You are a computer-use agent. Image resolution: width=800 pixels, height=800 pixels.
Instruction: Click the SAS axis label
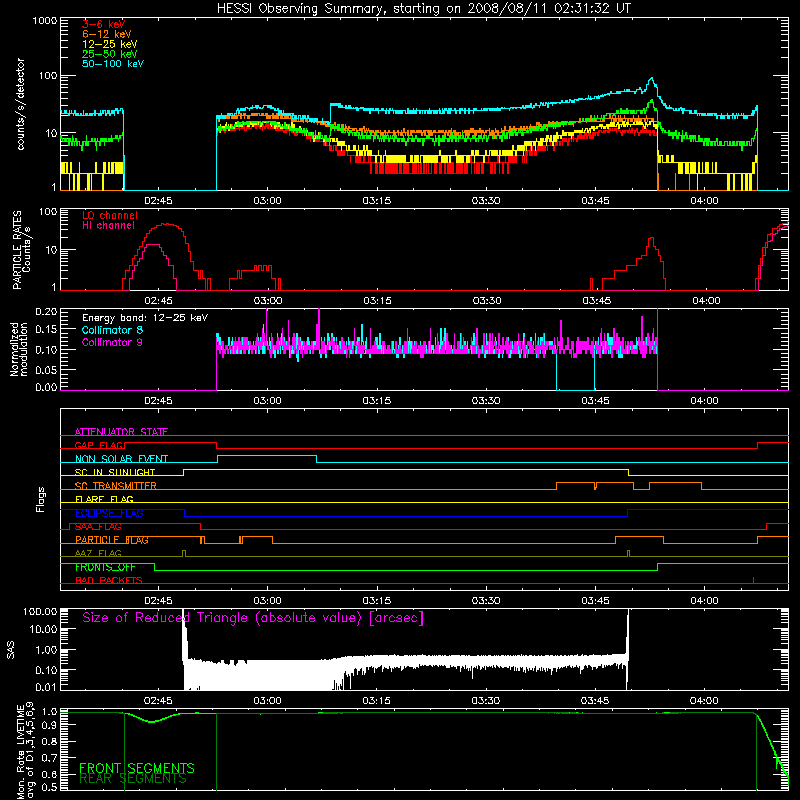pyautogui.click(x=11, y=650)
